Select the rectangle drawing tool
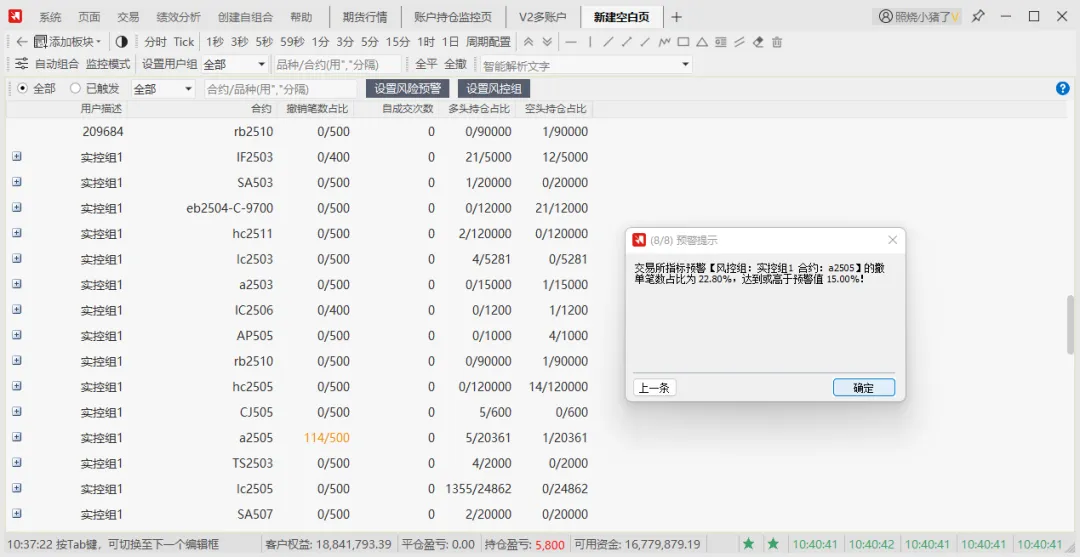 pyautogui.click(x=683, y=42)
